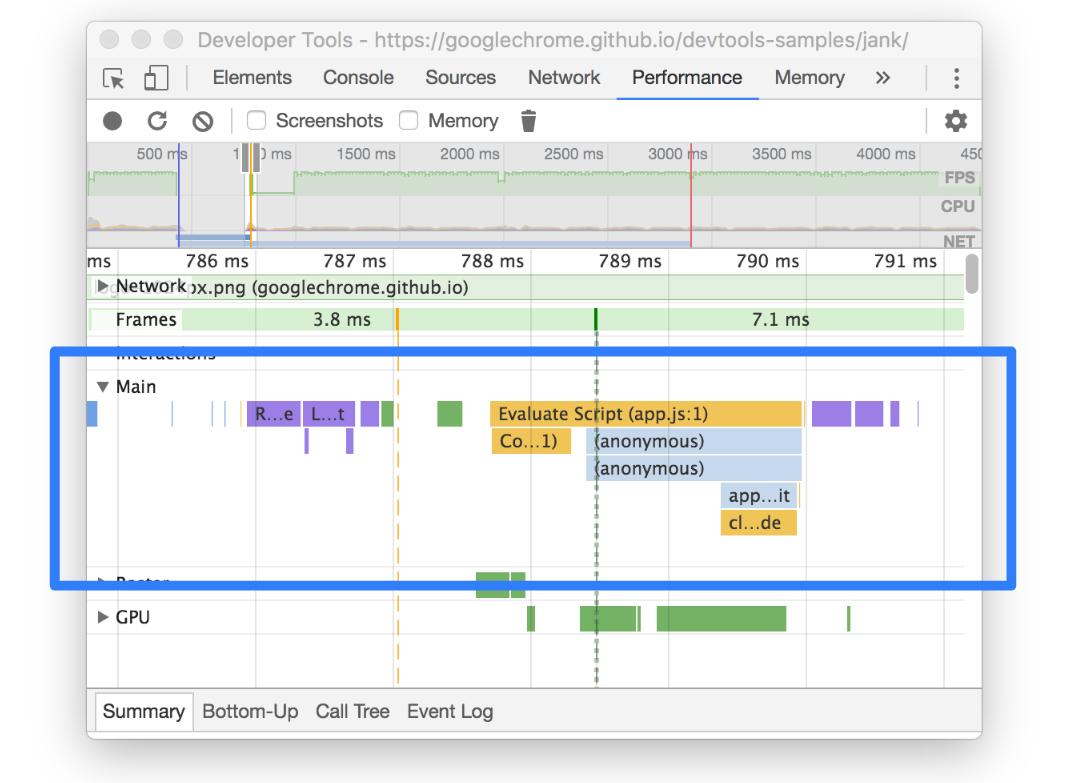Open the DevTools three-dot menu
Viewport: 1067px width, 783px height.
click(x=957, y=78)
